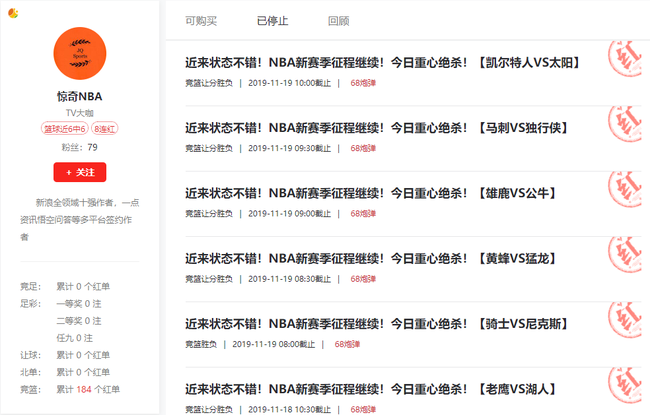Click the 2019-11-19 10:00截止 deadline

click(290, 83)
